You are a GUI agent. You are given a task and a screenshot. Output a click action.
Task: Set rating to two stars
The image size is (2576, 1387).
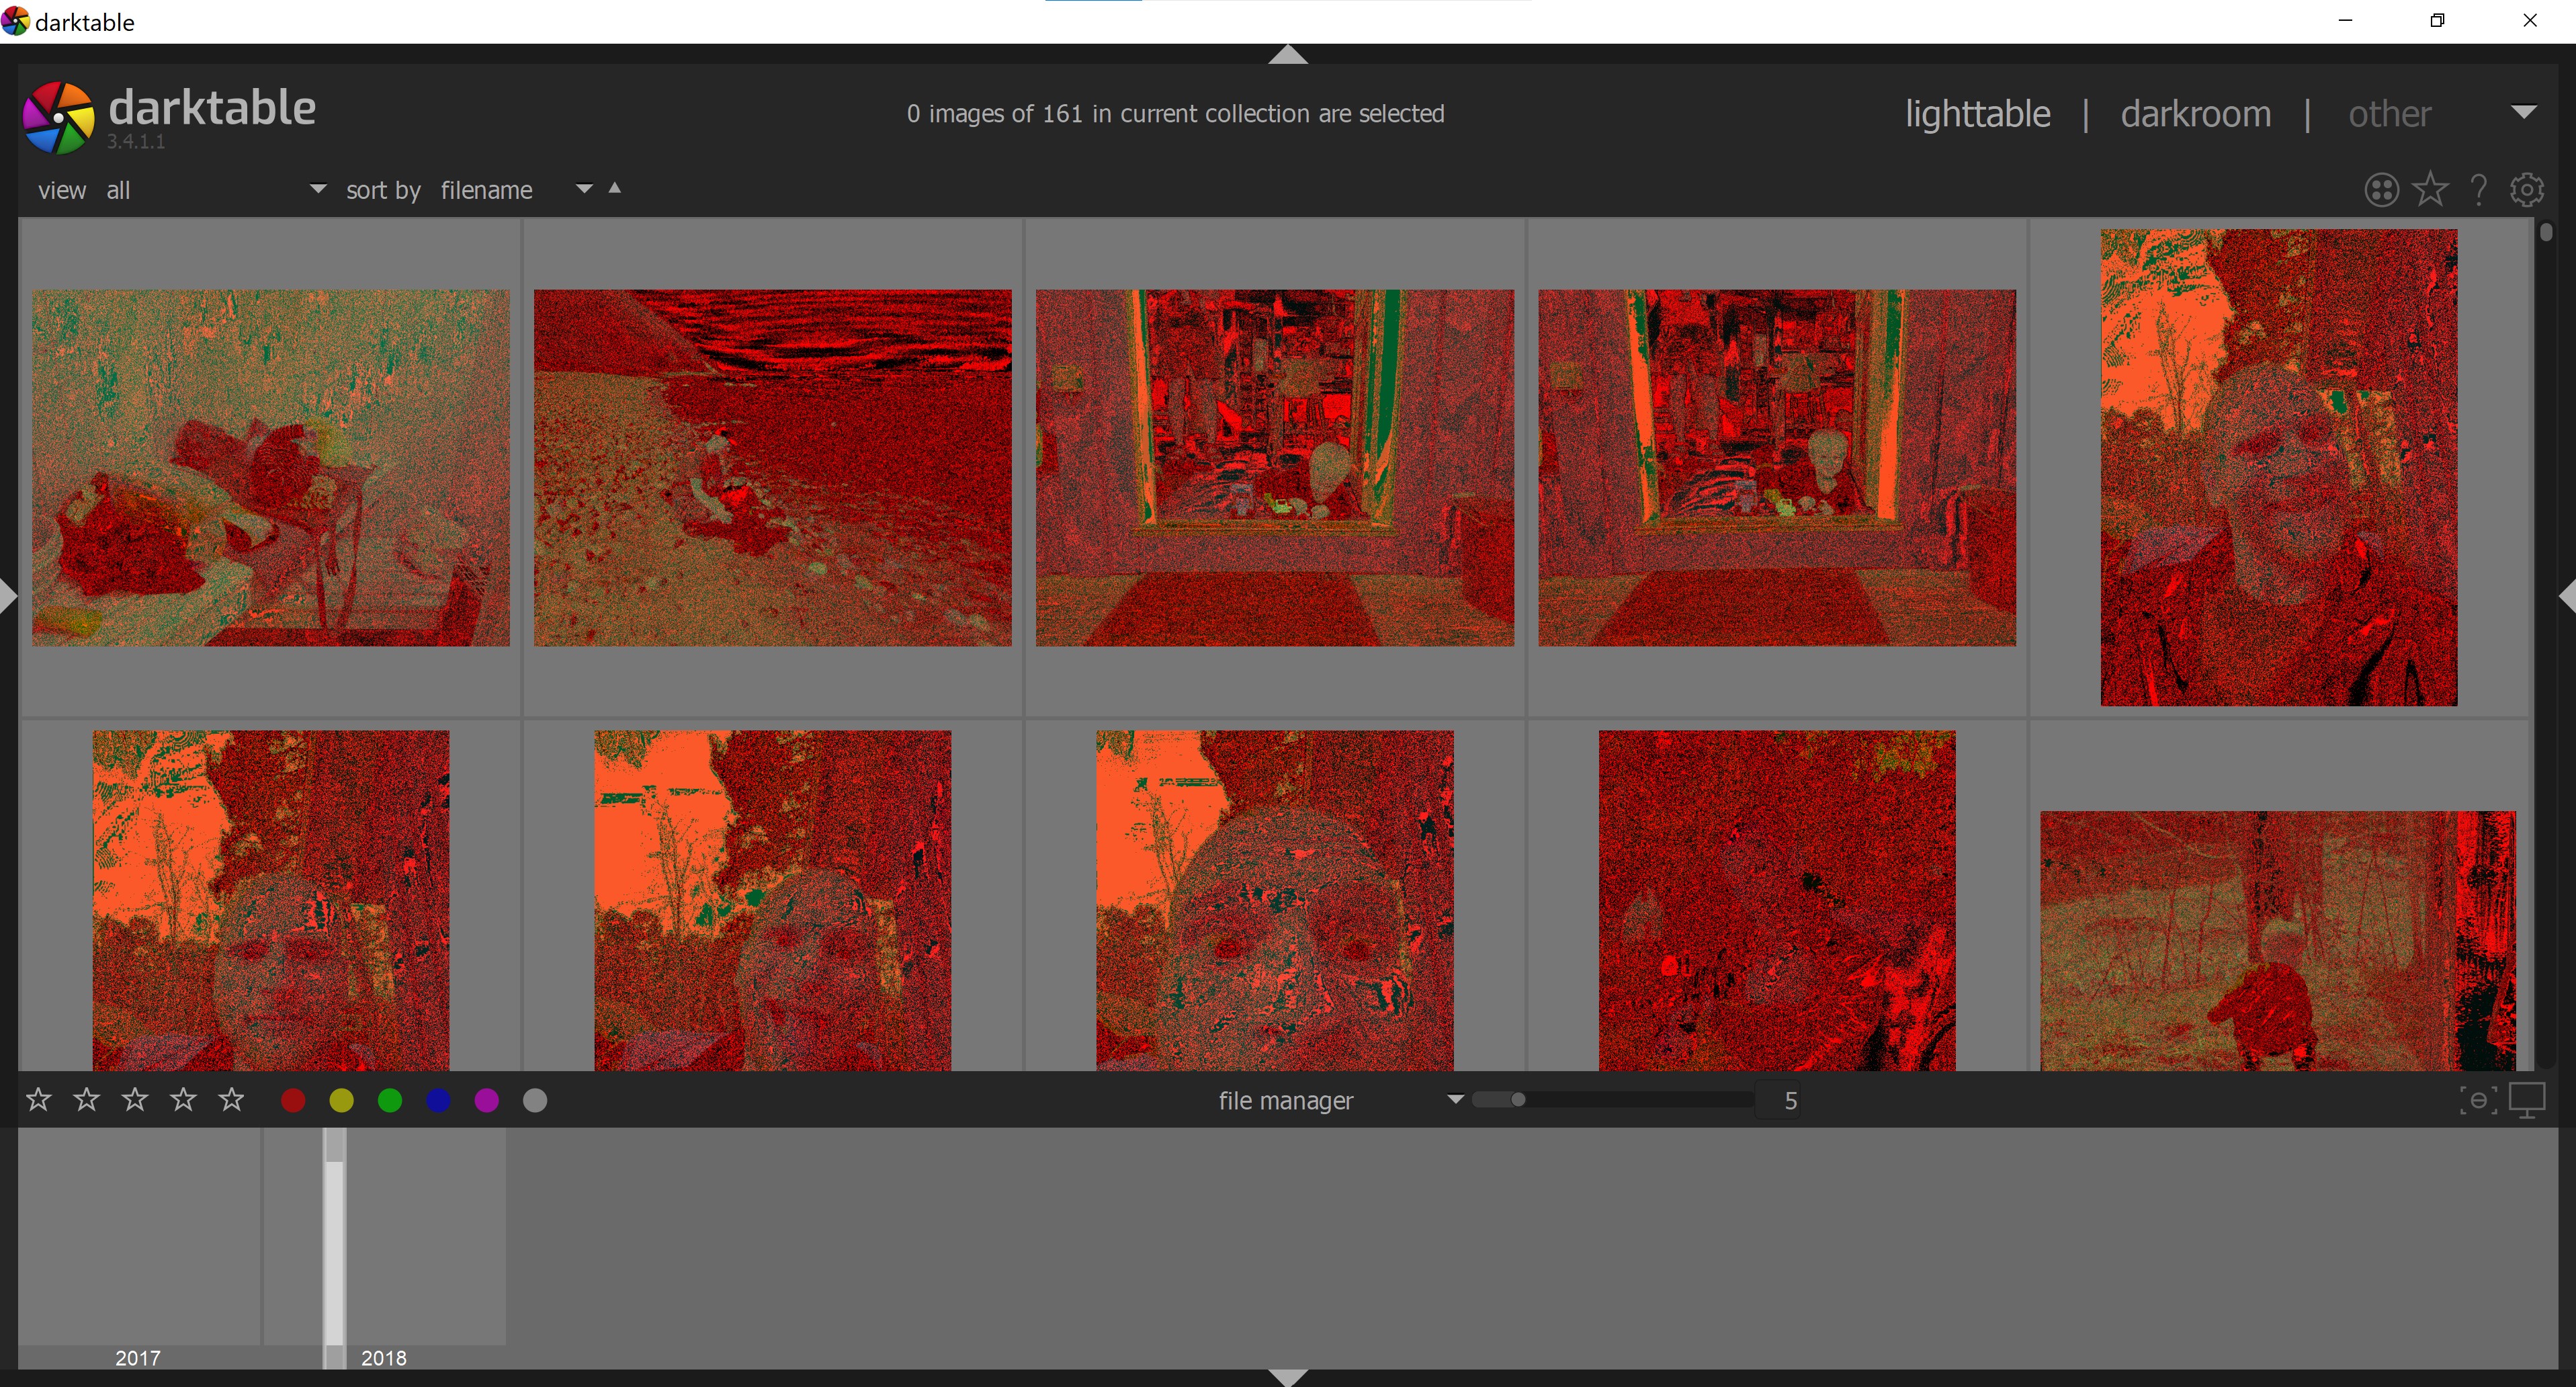pos(87,1100)
